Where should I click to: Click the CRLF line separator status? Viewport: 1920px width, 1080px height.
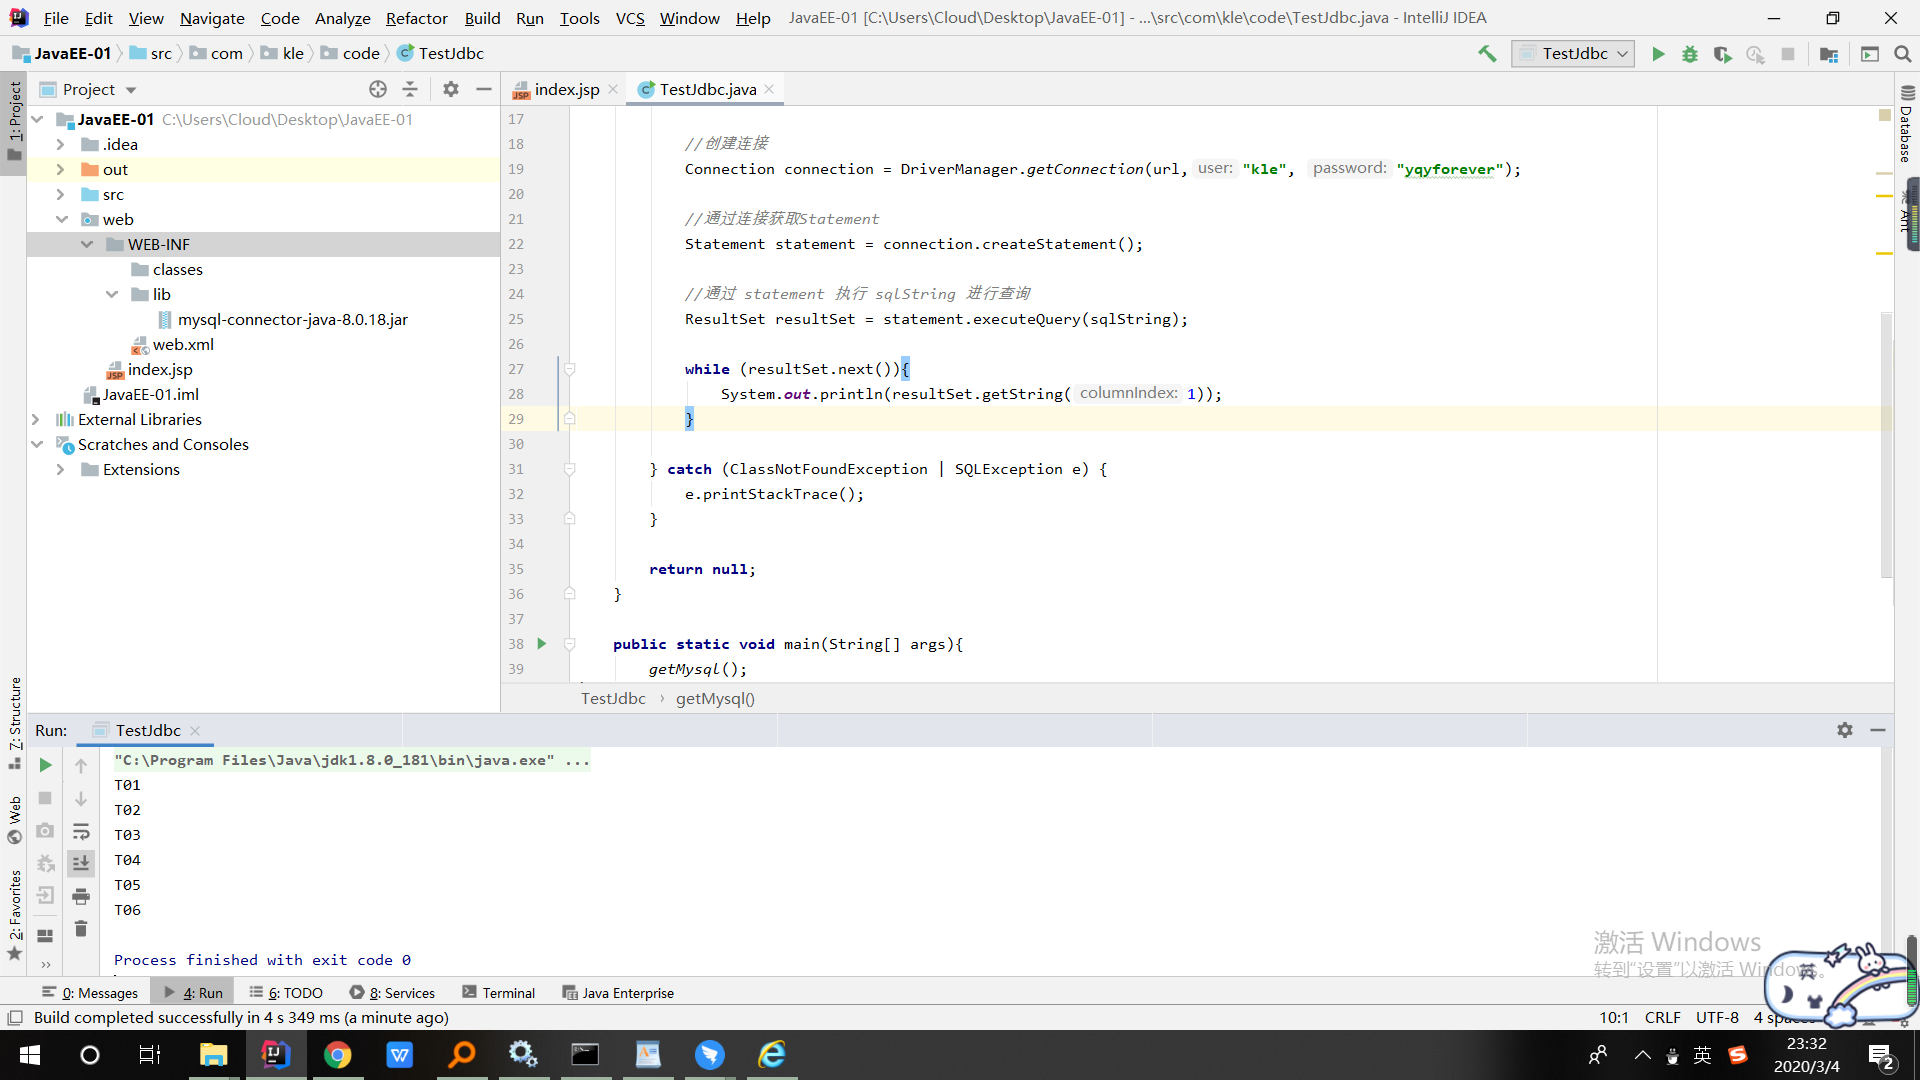pyautogui.click(x=1662, y=1017)
